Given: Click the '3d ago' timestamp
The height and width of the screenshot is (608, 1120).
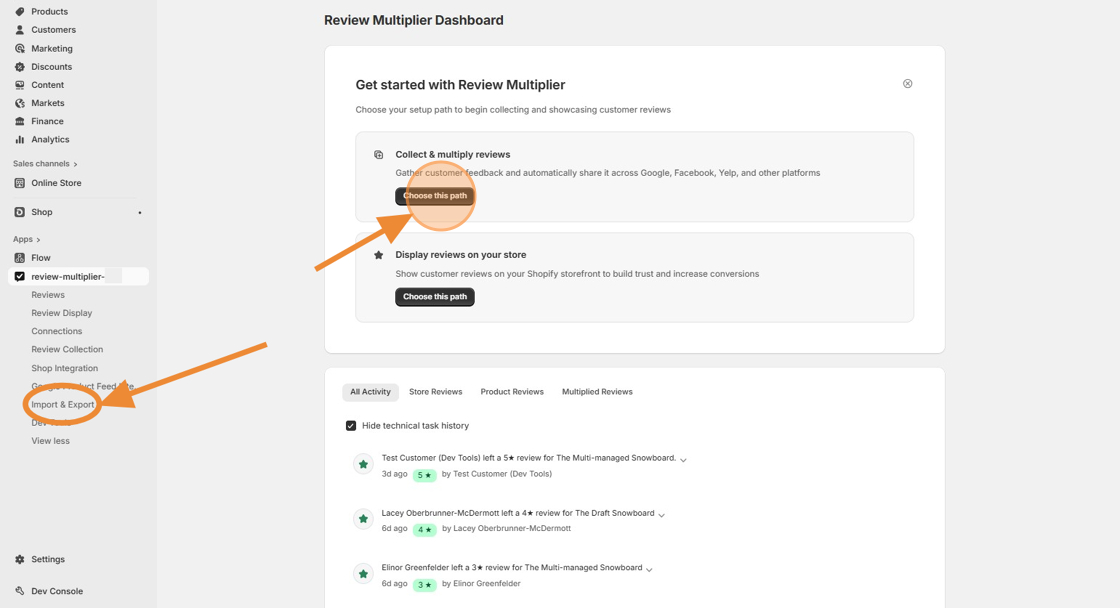Looking at the screenshot, I should pos(394,474).
